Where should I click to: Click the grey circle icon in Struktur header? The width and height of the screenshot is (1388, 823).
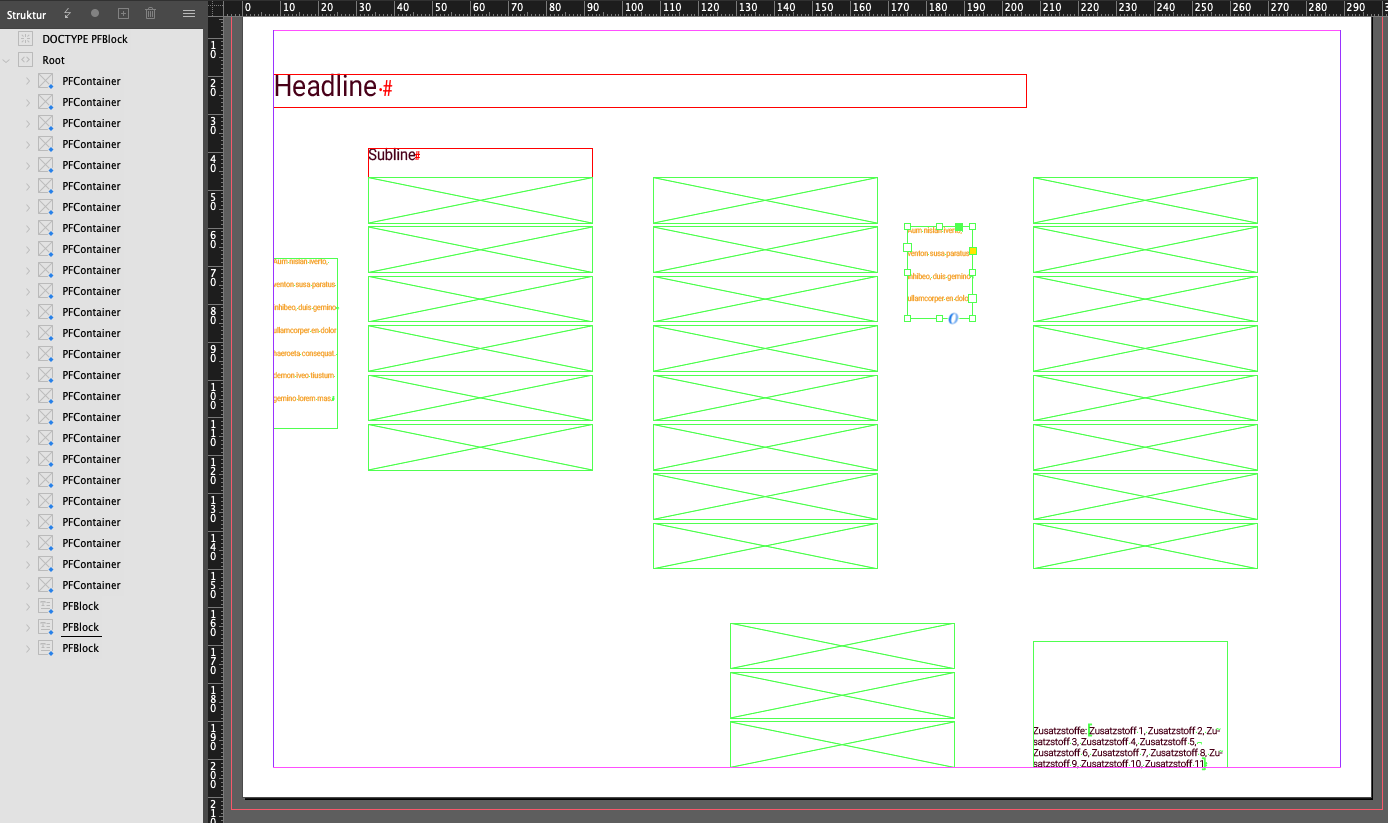click(95, 14)
